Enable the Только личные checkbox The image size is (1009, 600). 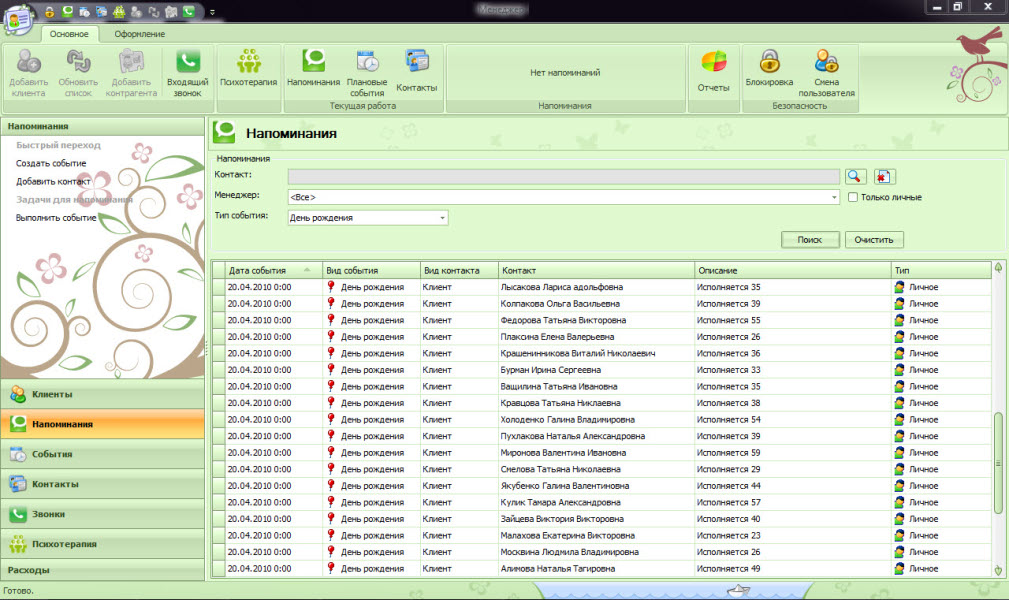(x=852, y=197)
